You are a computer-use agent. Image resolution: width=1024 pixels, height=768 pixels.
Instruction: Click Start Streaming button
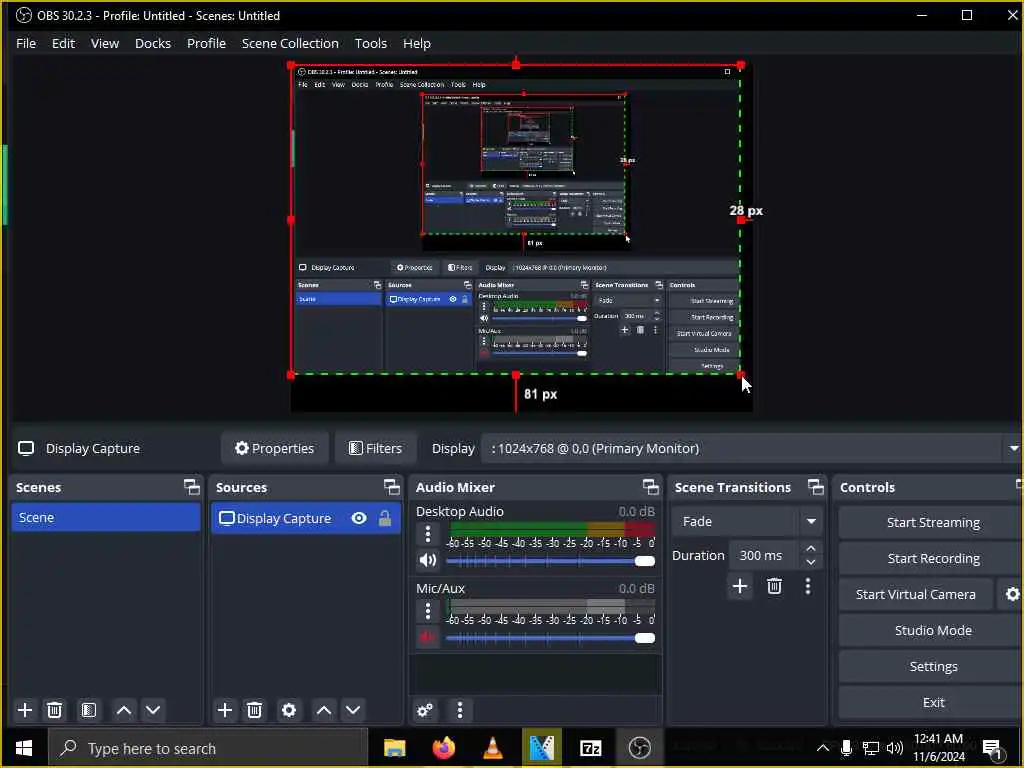click(x=933, y=522)
